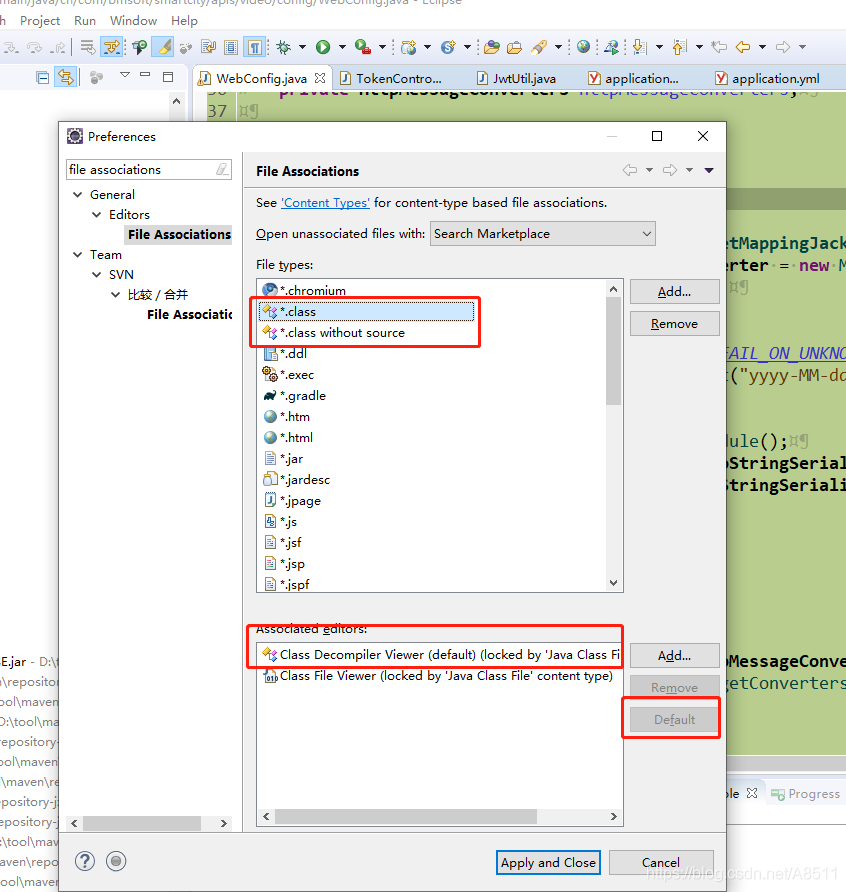
Task: Click Add... button beside Associated editors
Action: point(674,656)
